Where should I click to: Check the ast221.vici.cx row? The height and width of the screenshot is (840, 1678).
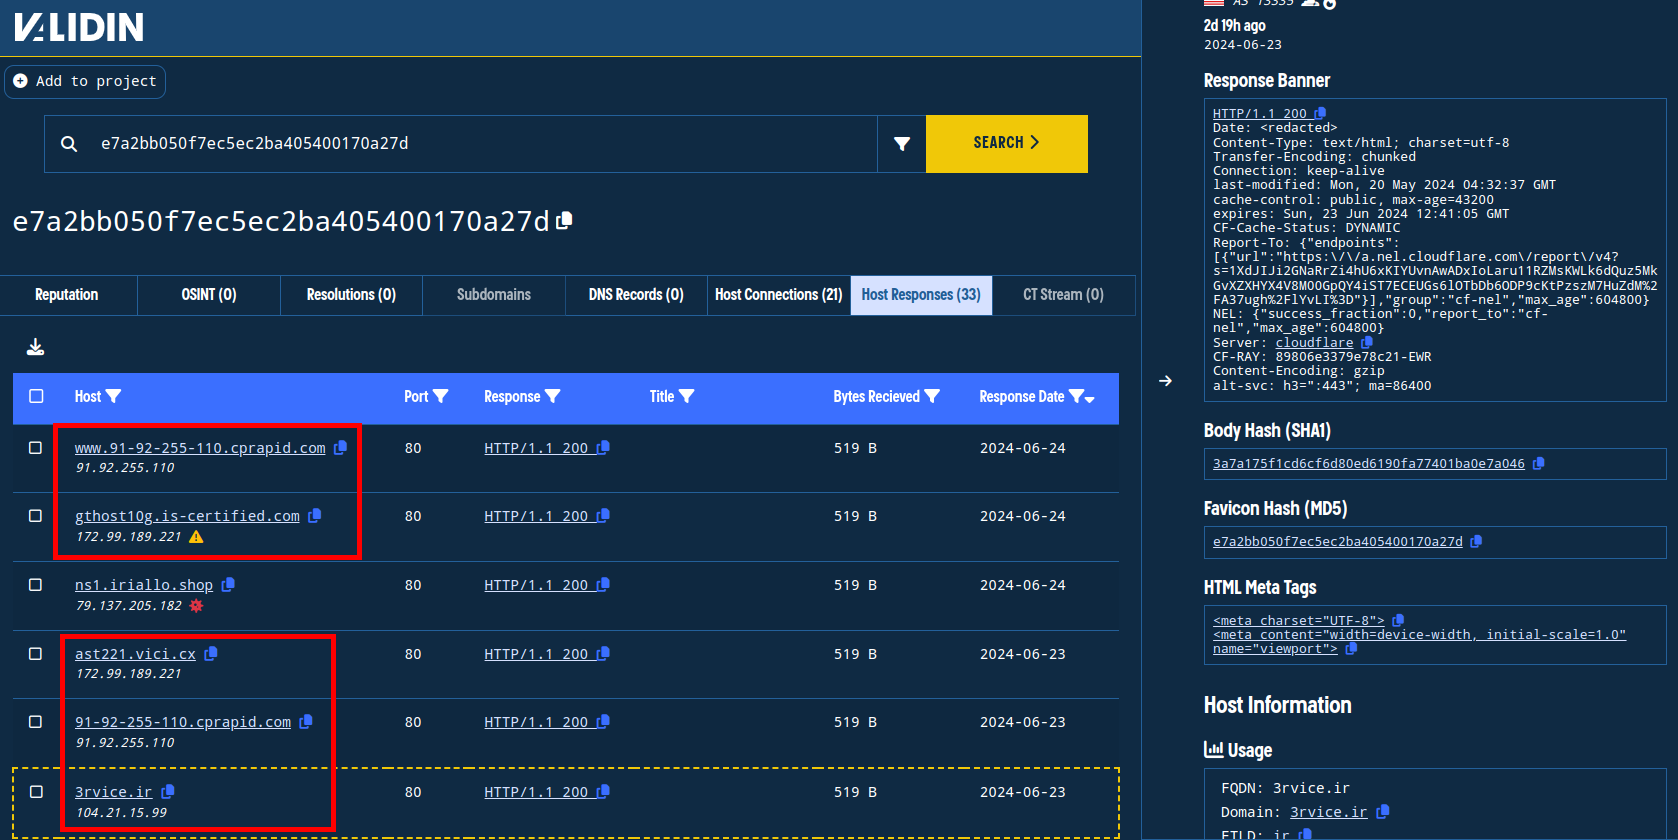tap(36, 654)
